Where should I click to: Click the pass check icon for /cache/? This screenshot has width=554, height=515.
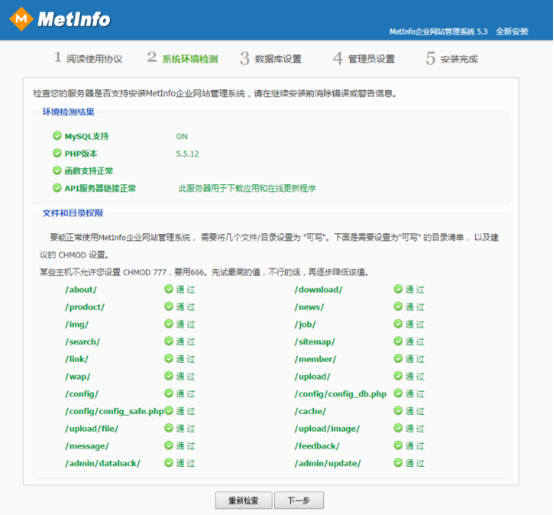point(398,410)
